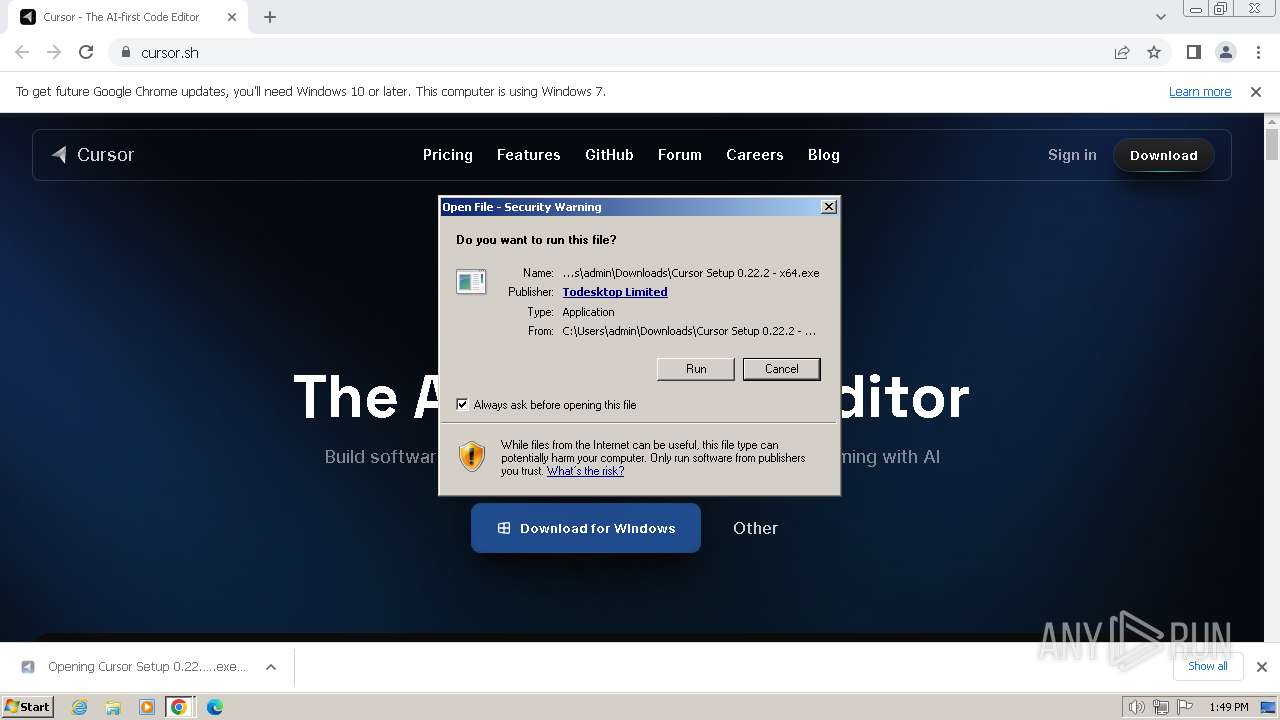This screenshot has width=1280, height=720.
Task: Click Download for Windows button
Action: [586, 528]
